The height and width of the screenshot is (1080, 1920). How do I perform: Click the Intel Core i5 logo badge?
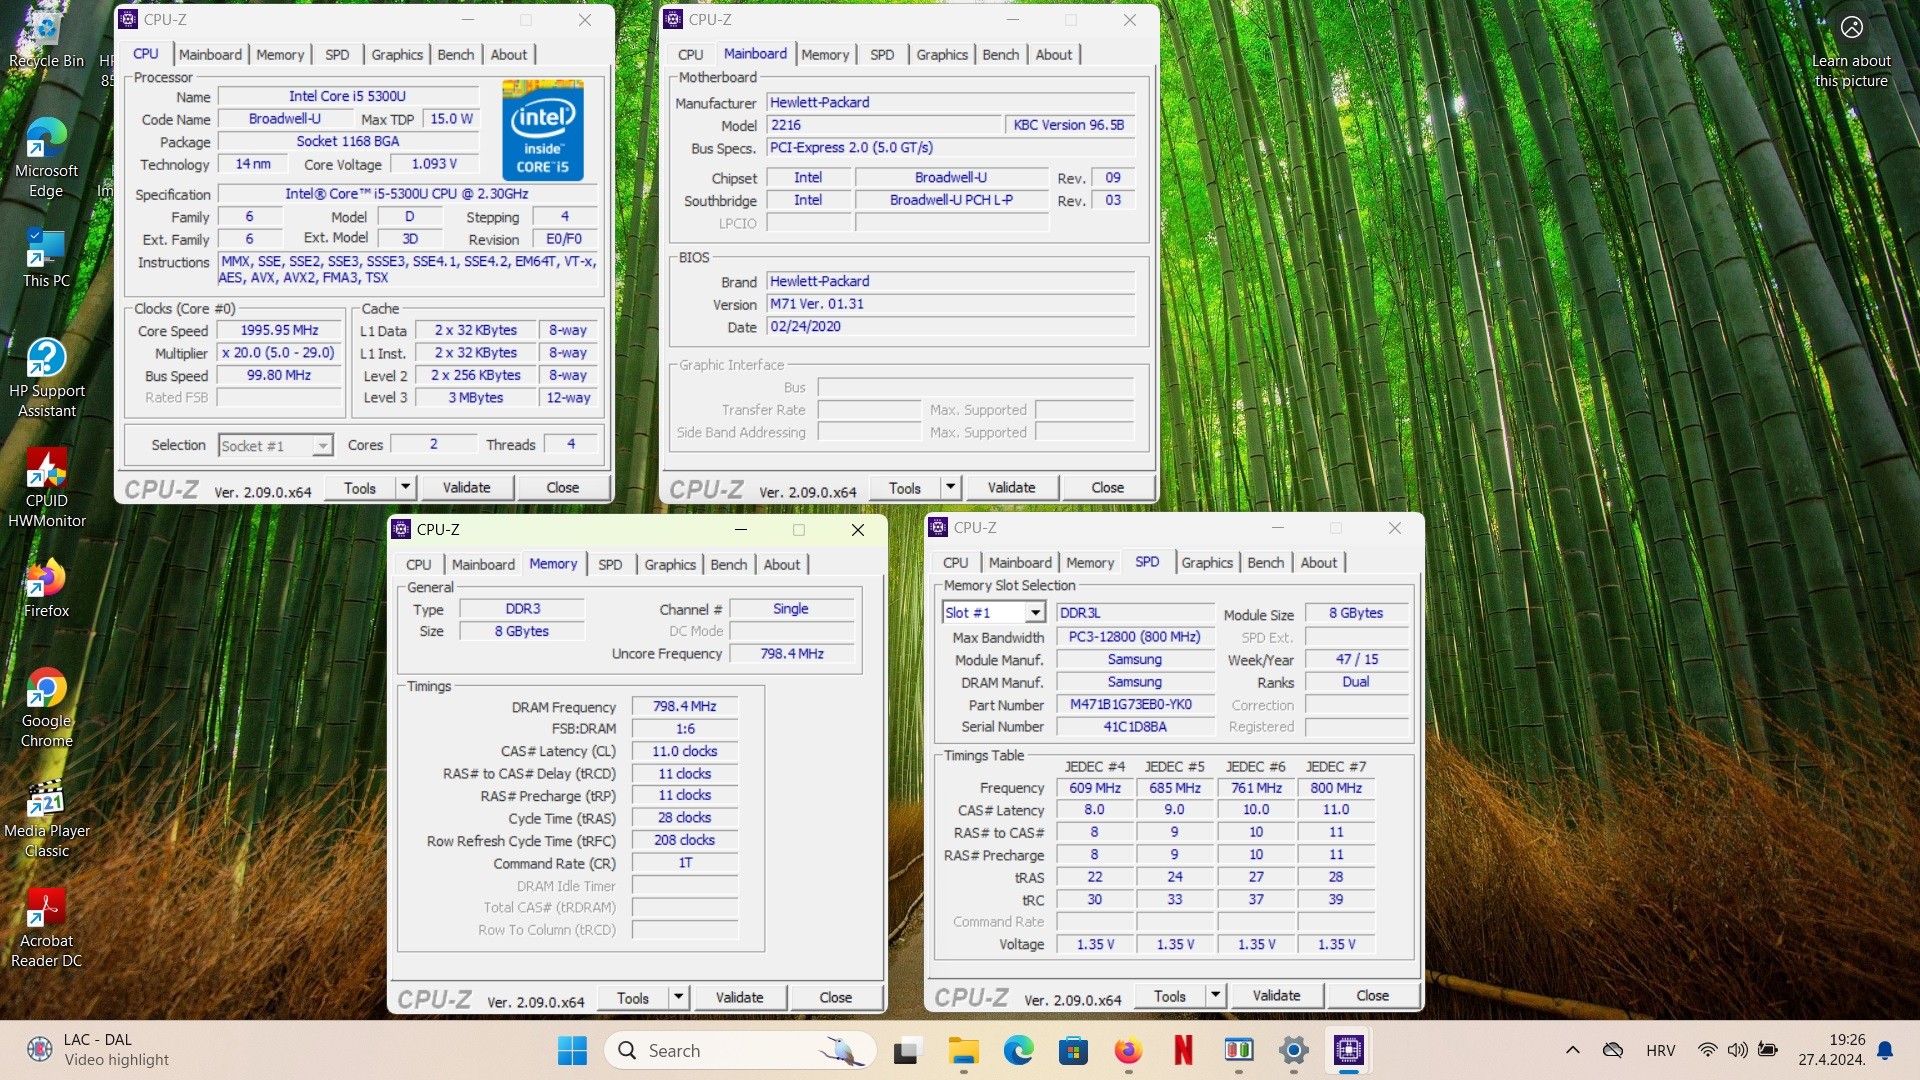tap(542, 130)
